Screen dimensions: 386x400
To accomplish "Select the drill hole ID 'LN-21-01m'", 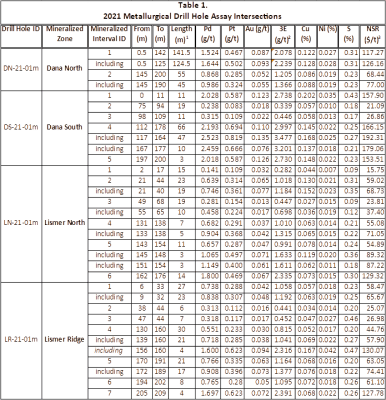I will [x=21, y=223].
